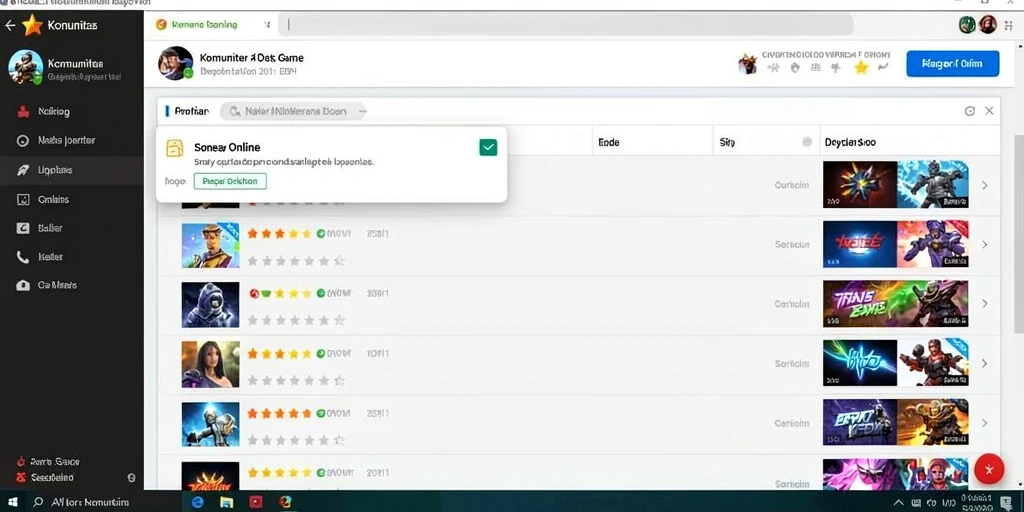Toggle the gray circle in Sitp column
Screen dimensions: 1024x512
807,142
